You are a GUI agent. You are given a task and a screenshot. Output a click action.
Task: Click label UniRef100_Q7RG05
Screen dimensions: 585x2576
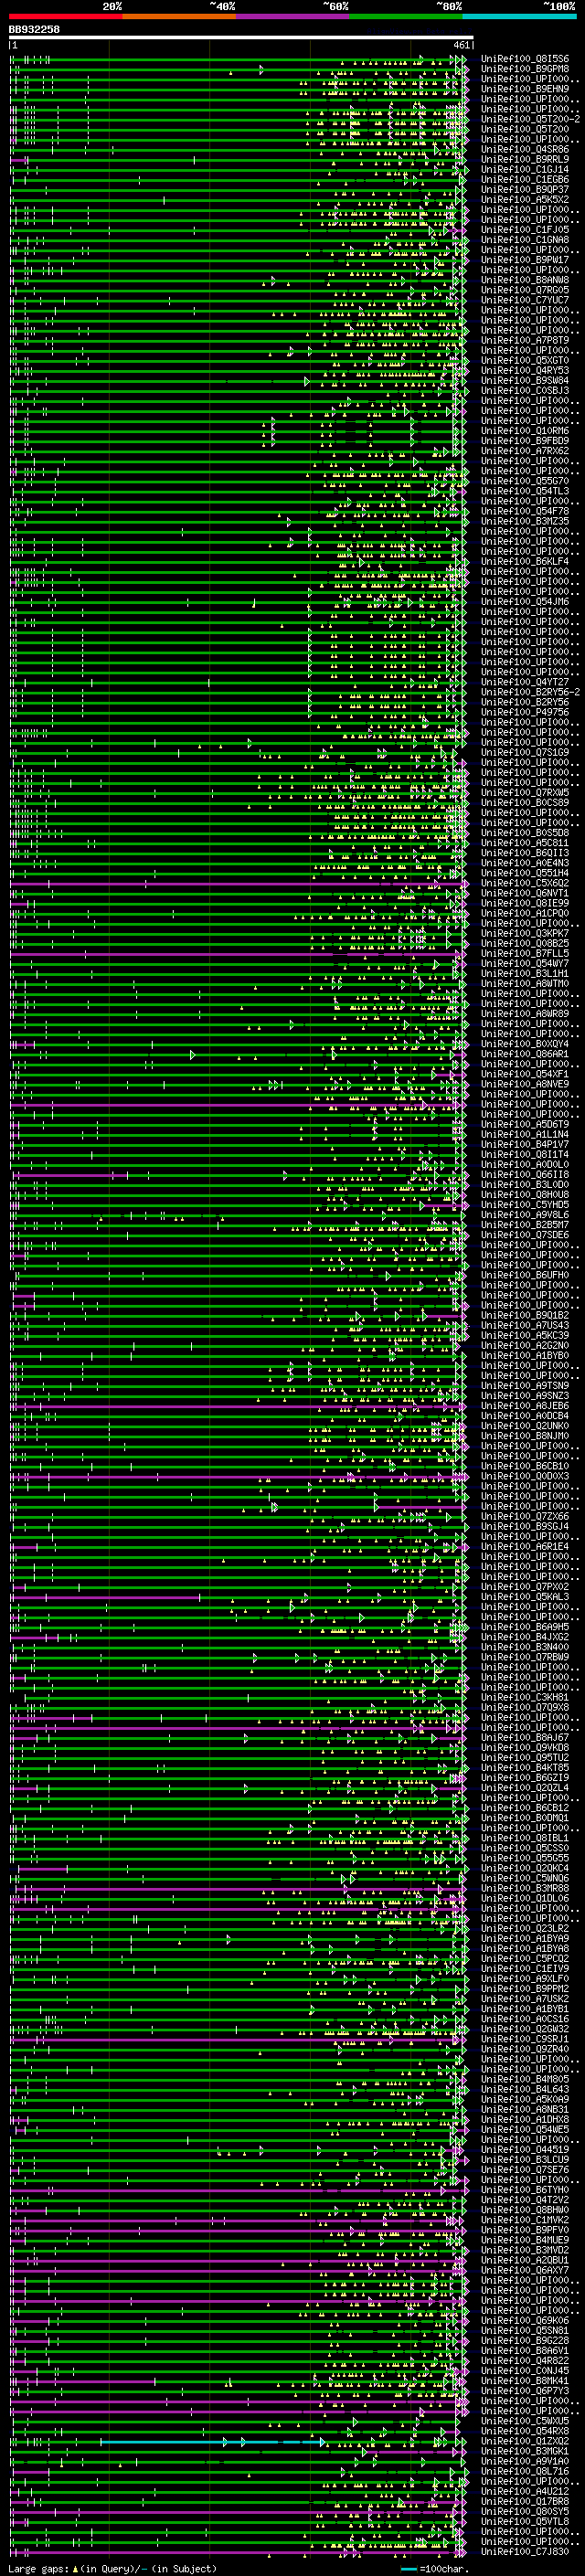525,290
